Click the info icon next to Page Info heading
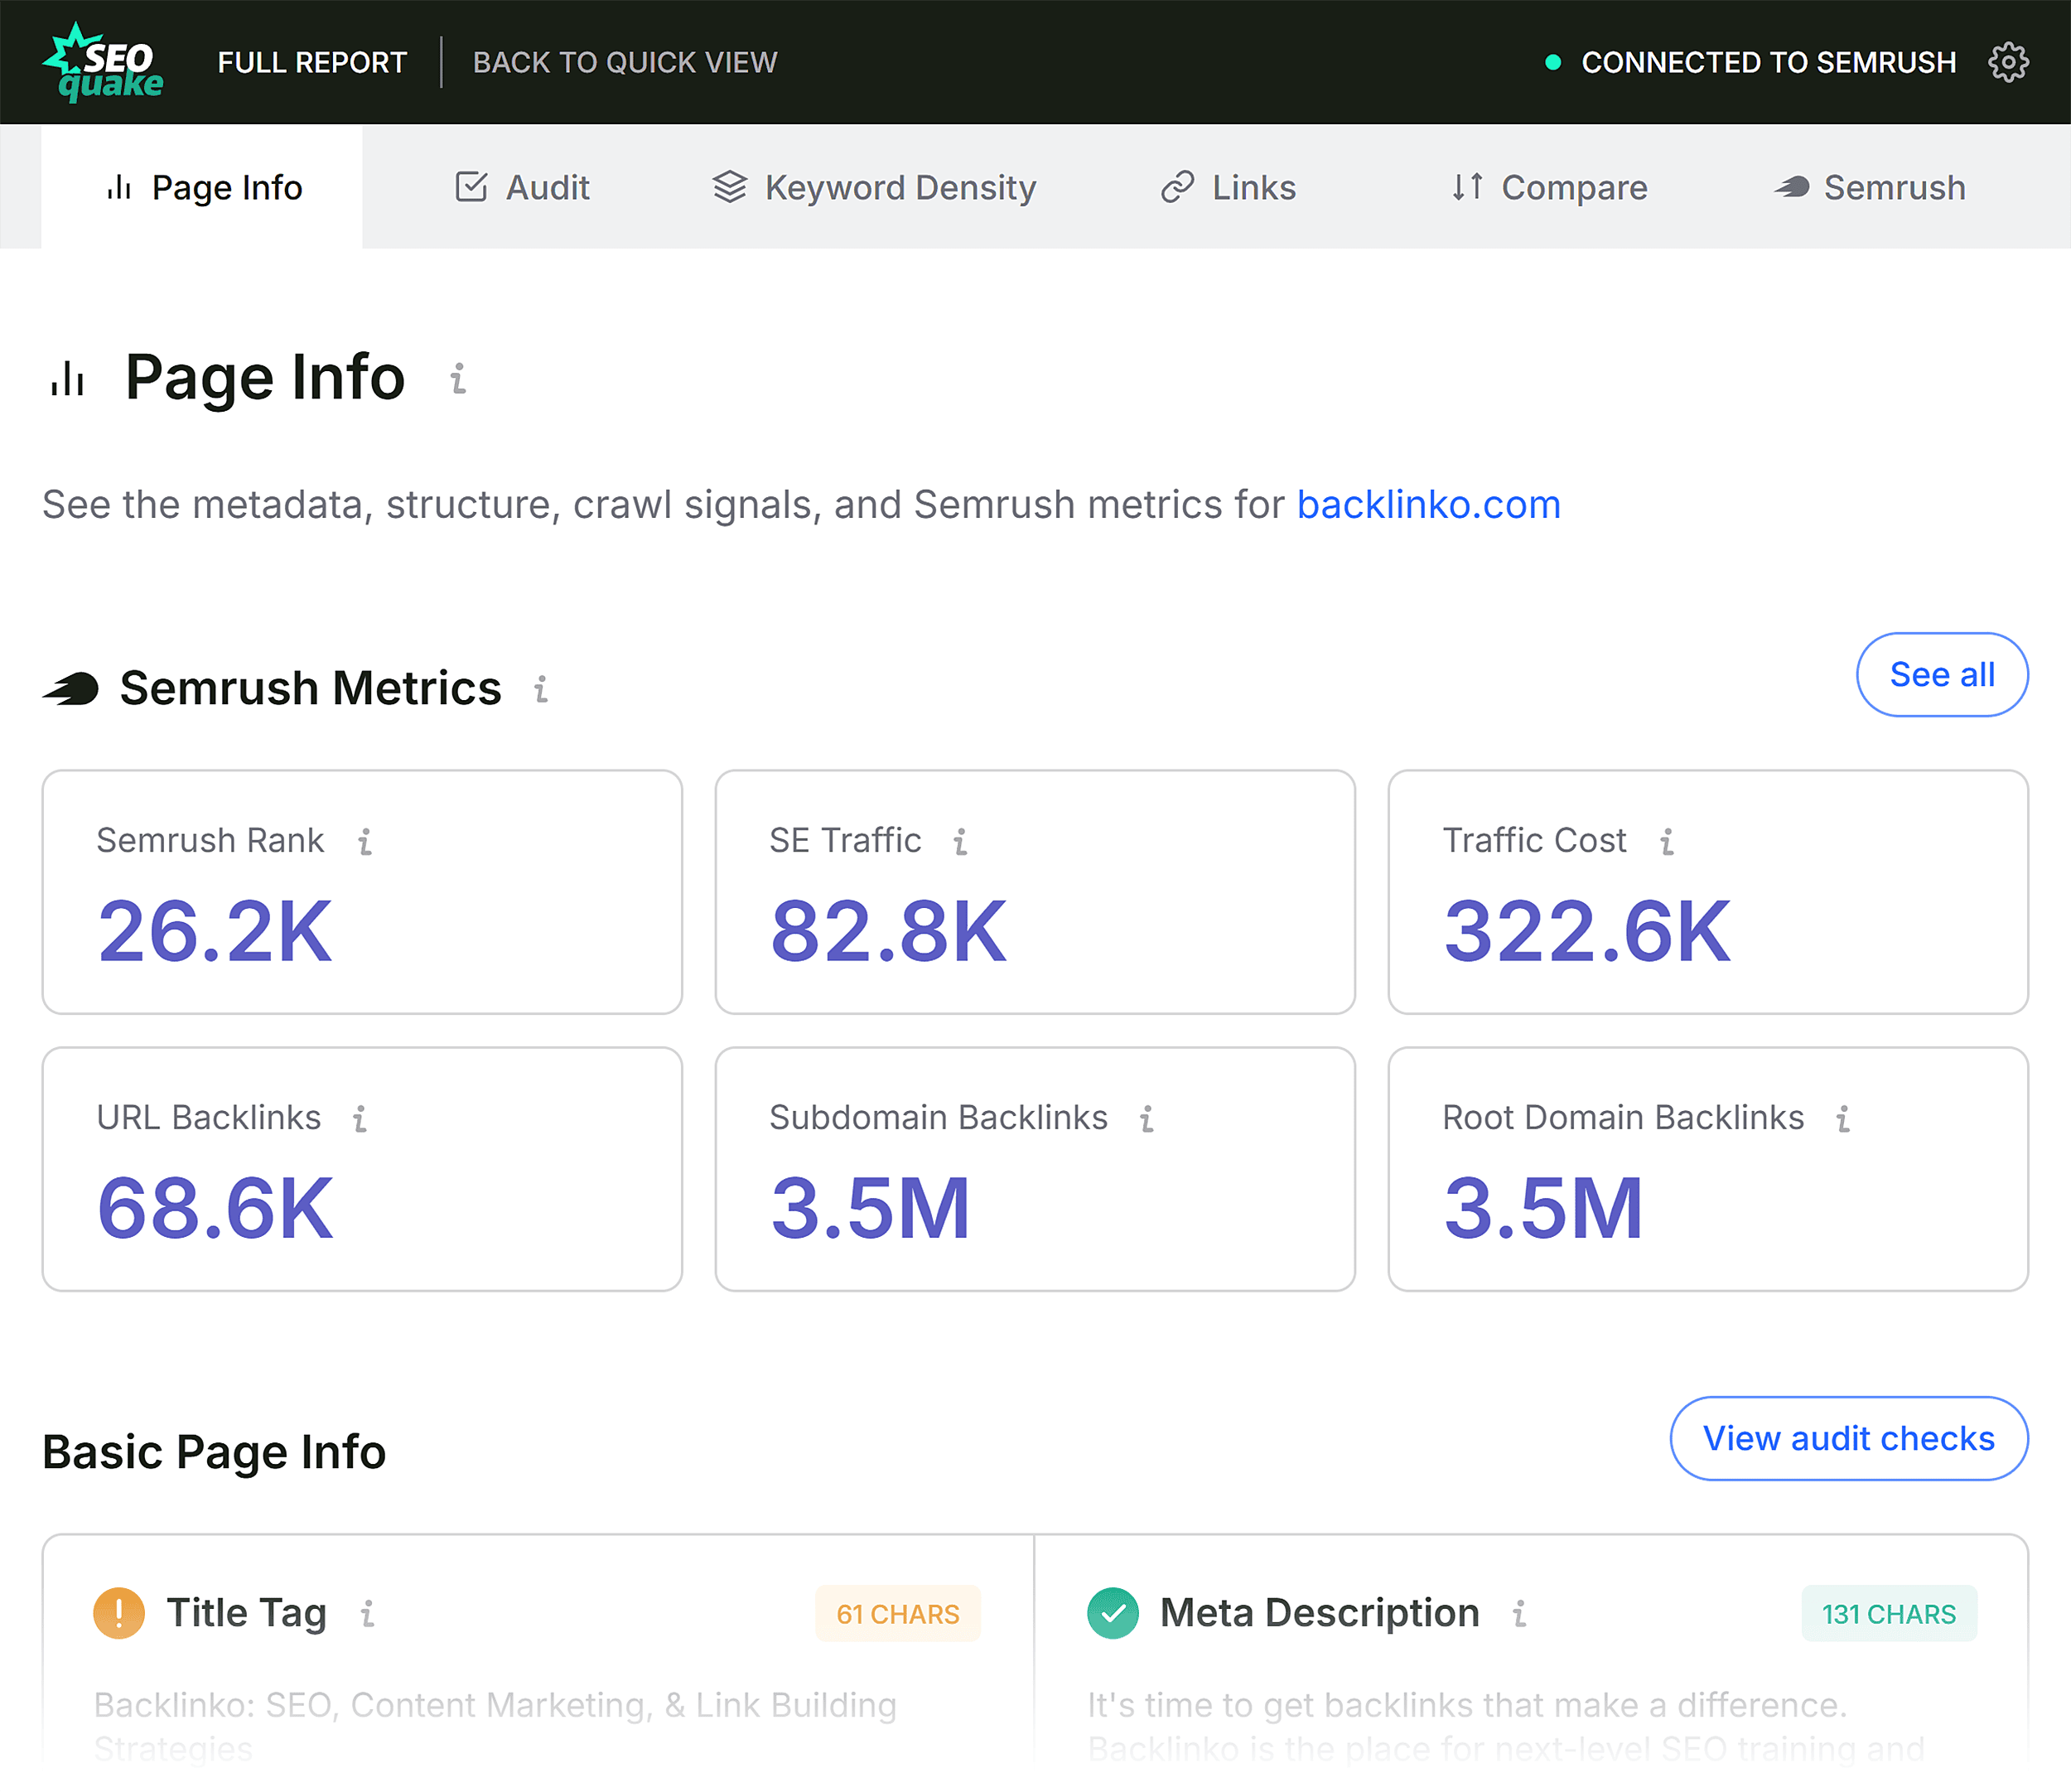 click(x=458, y=378)
